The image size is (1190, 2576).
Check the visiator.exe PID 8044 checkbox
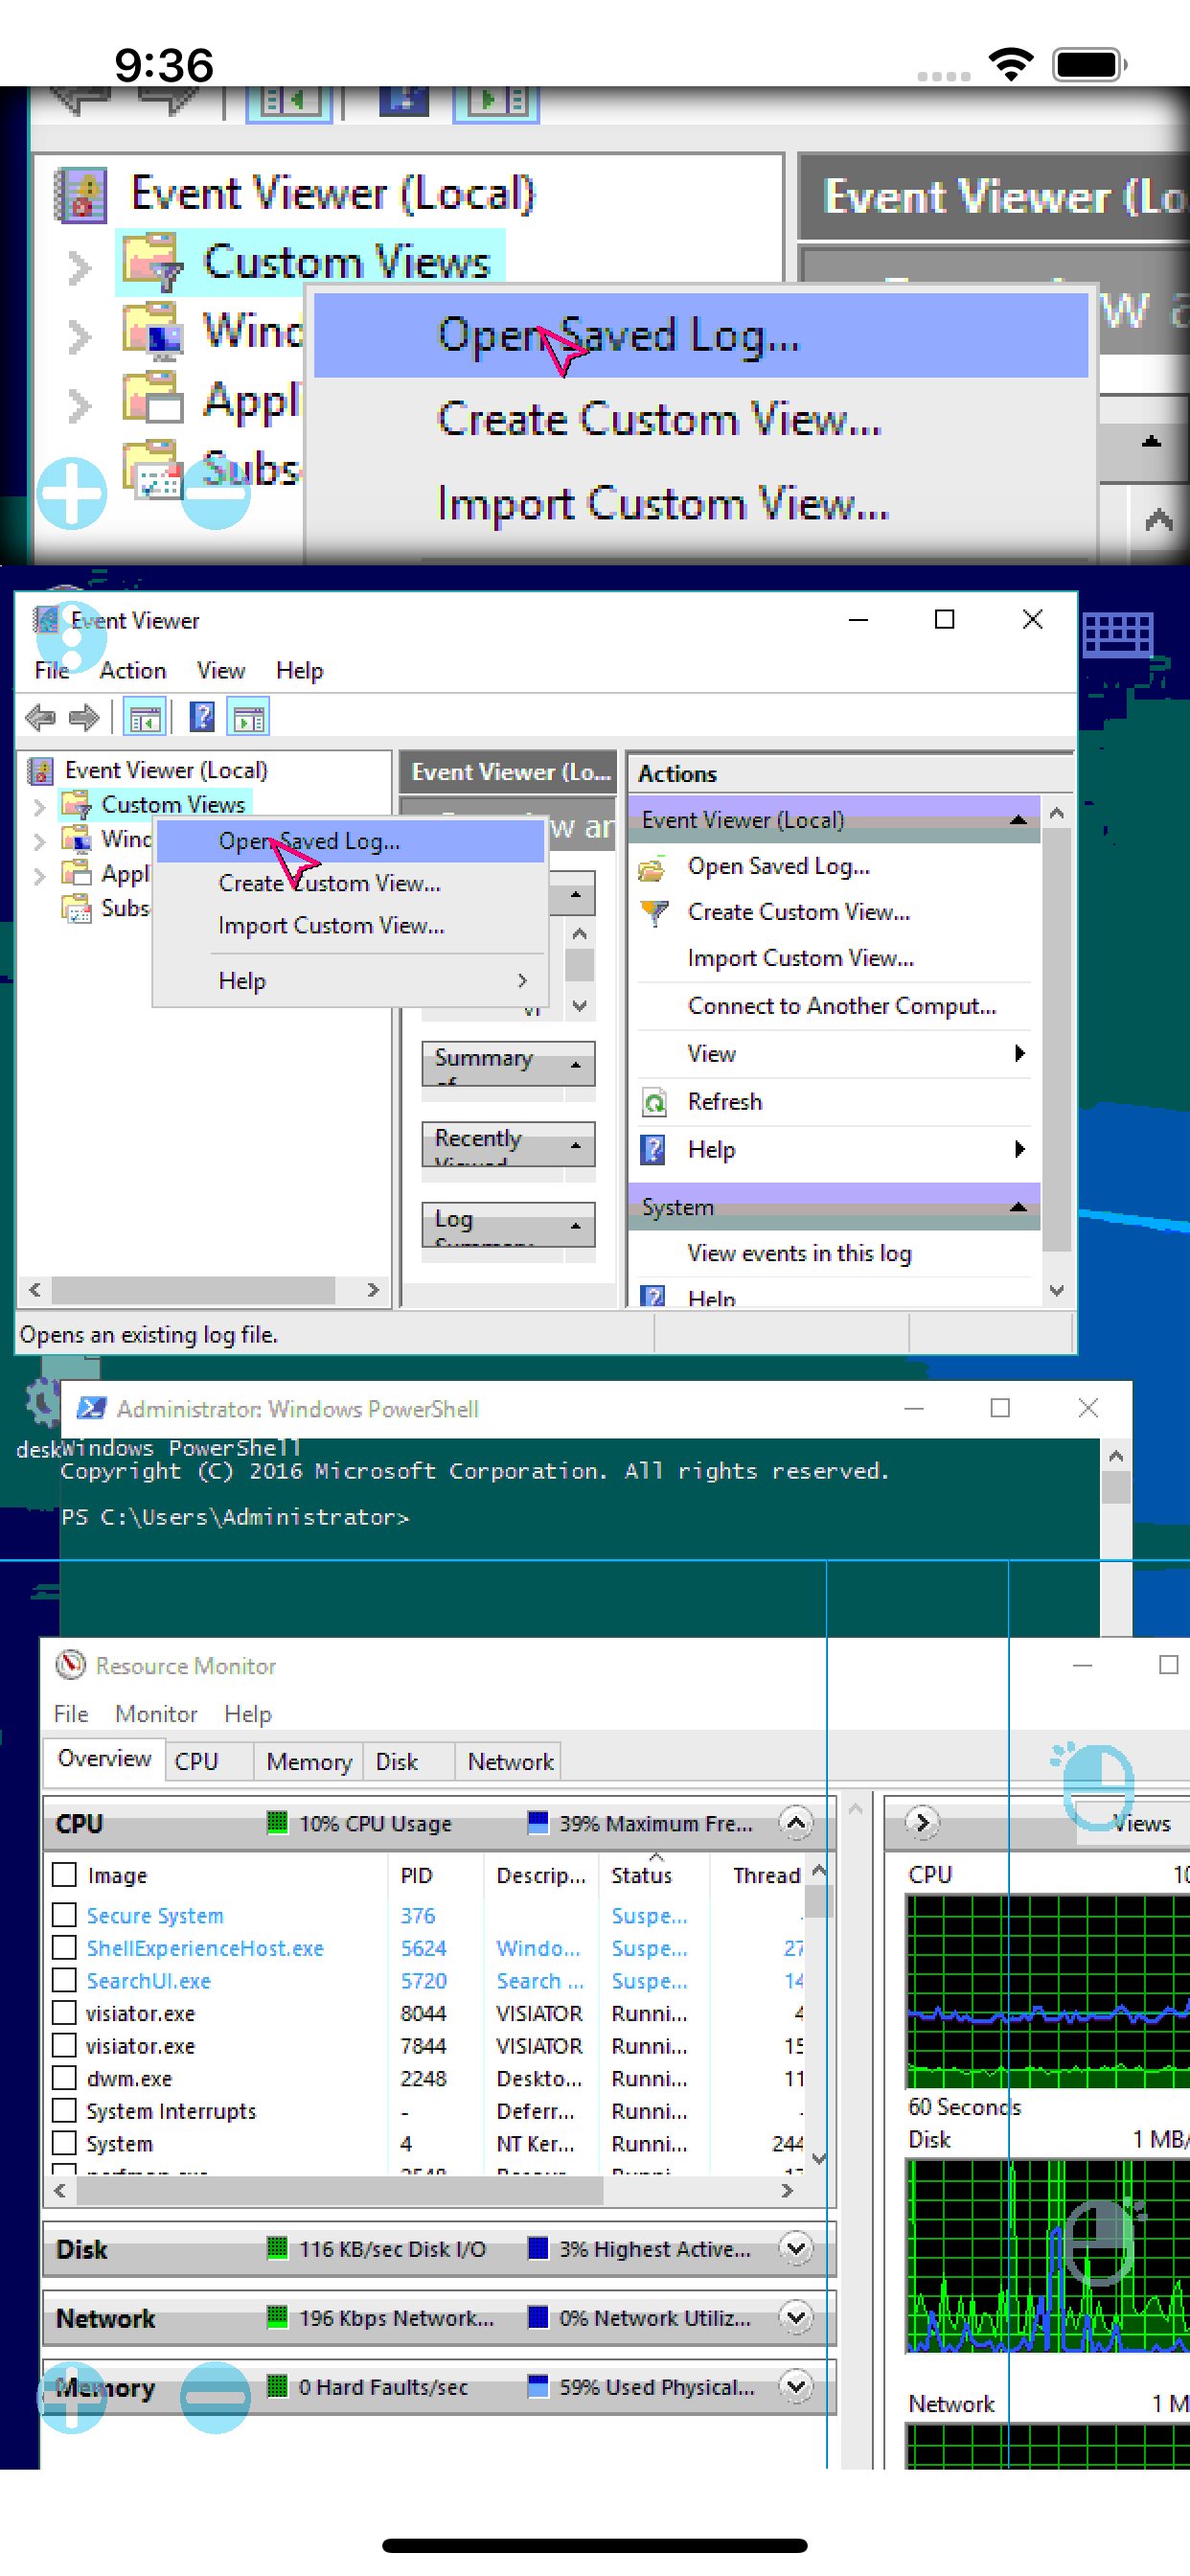tap(64, 2013)
